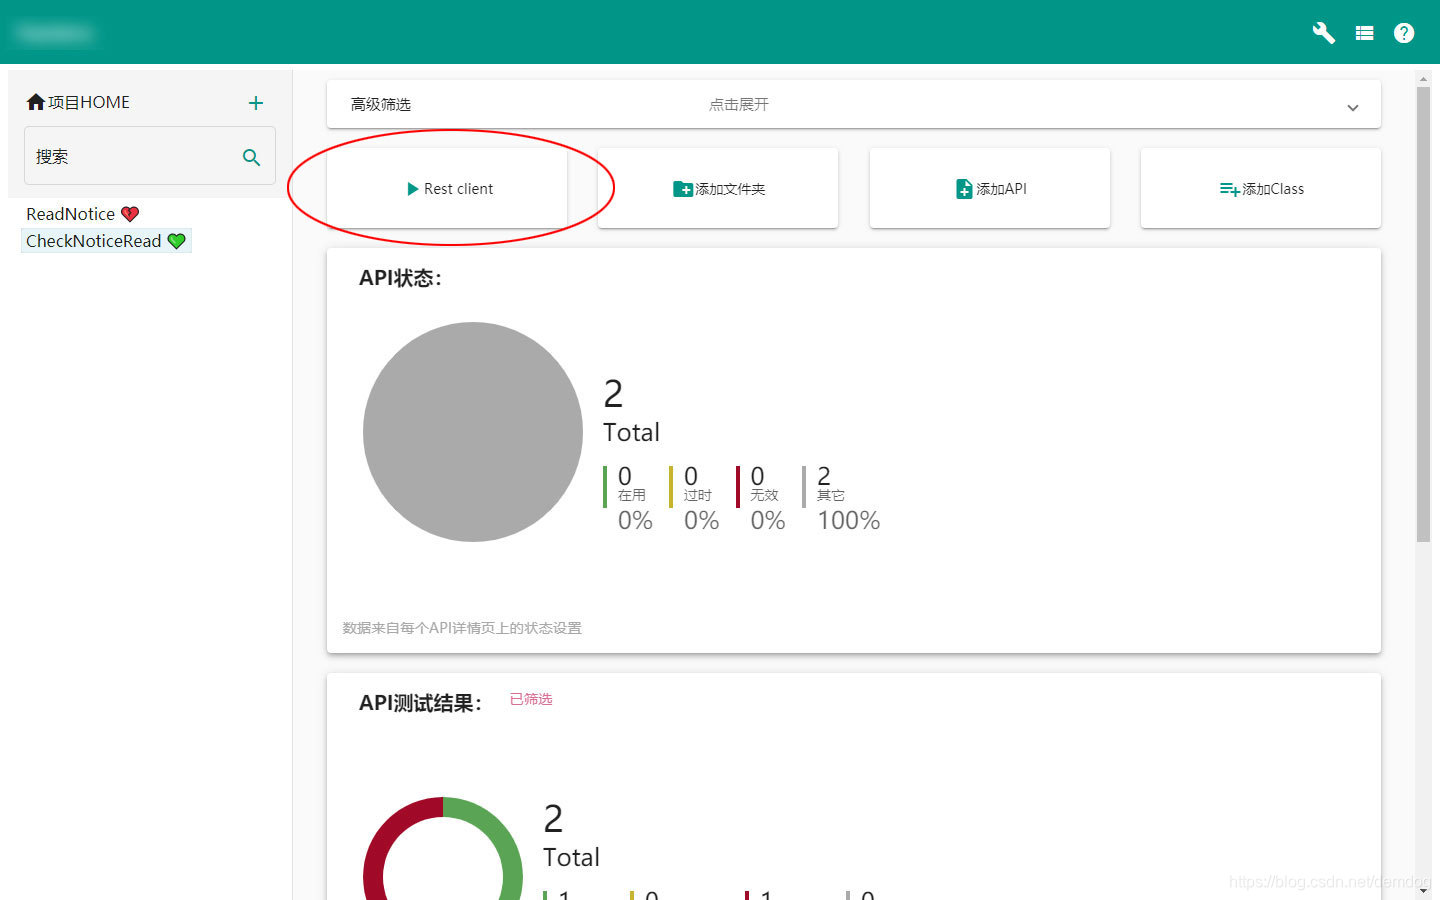The width and height of the screenshot is (1440, 900).
Task: Click the plus icon beside 项目HOME
Action: pyautogui.click(x=256, y=103)
